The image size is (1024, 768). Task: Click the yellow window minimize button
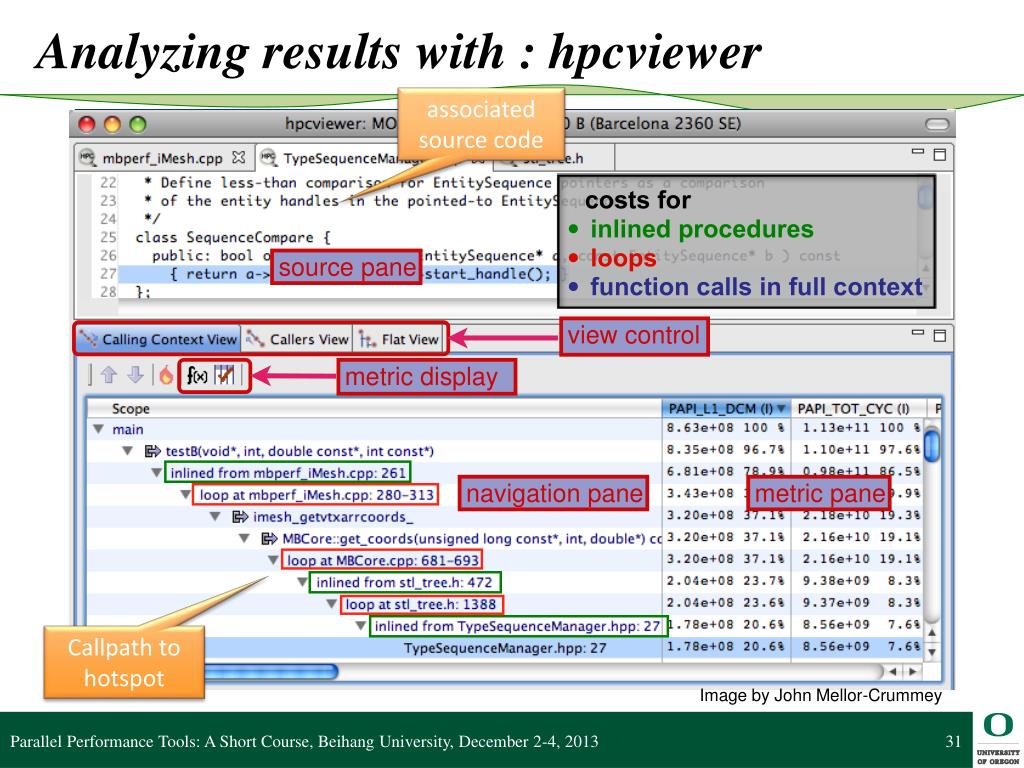(112, 124)
